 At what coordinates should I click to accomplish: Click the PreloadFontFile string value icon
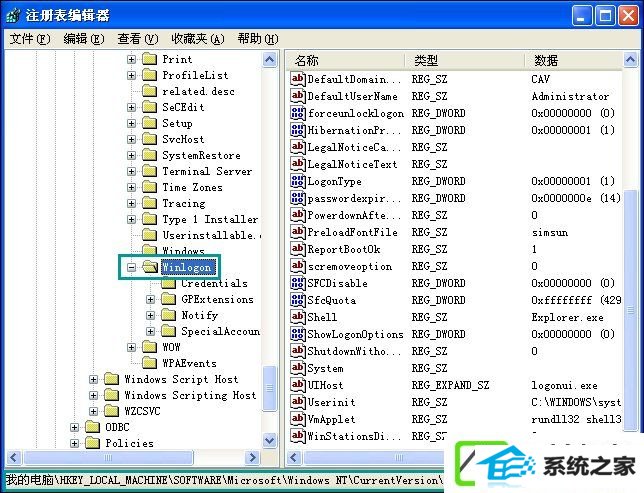(298, 232)
